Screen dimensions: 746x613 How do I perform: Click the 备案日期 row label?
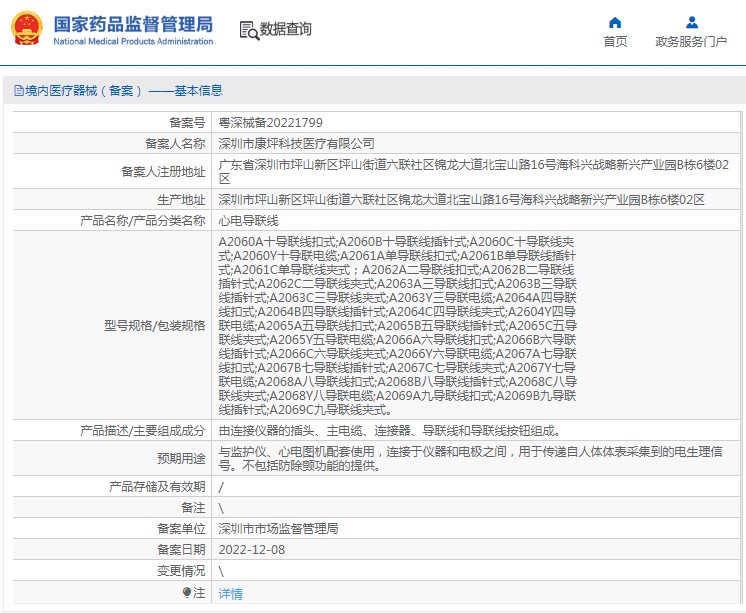pyautogui.click(x=181, y=550)
